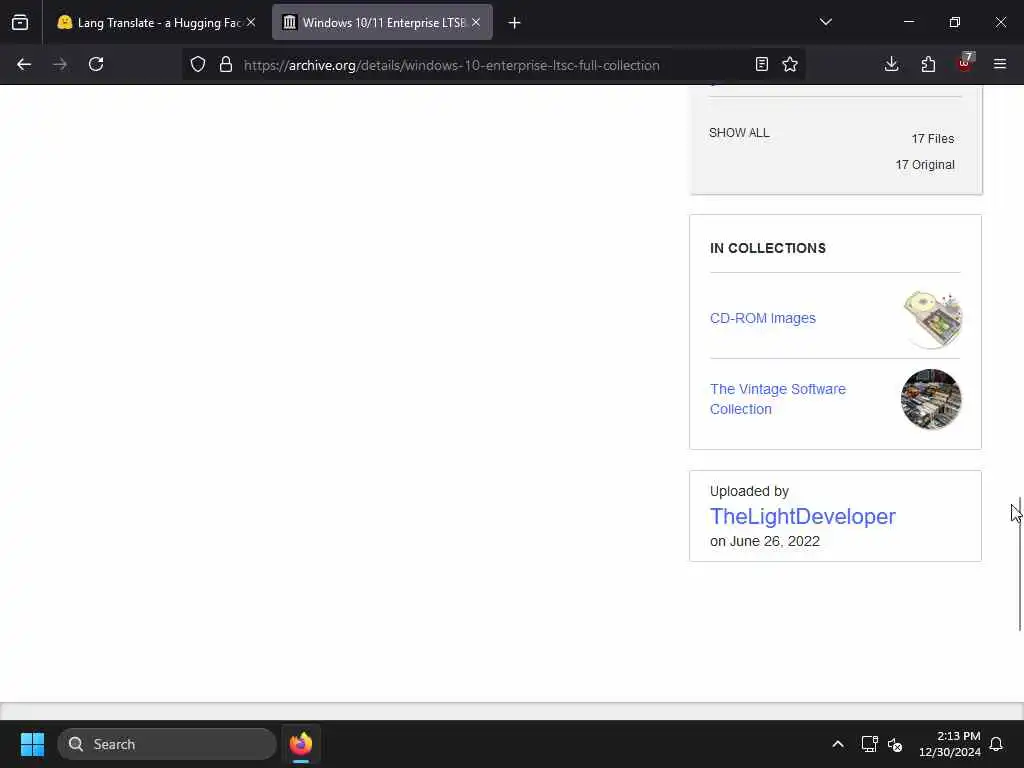Bookmark this page with star icon
This screenshot has height=768, width=1024.
pos(790,65)
